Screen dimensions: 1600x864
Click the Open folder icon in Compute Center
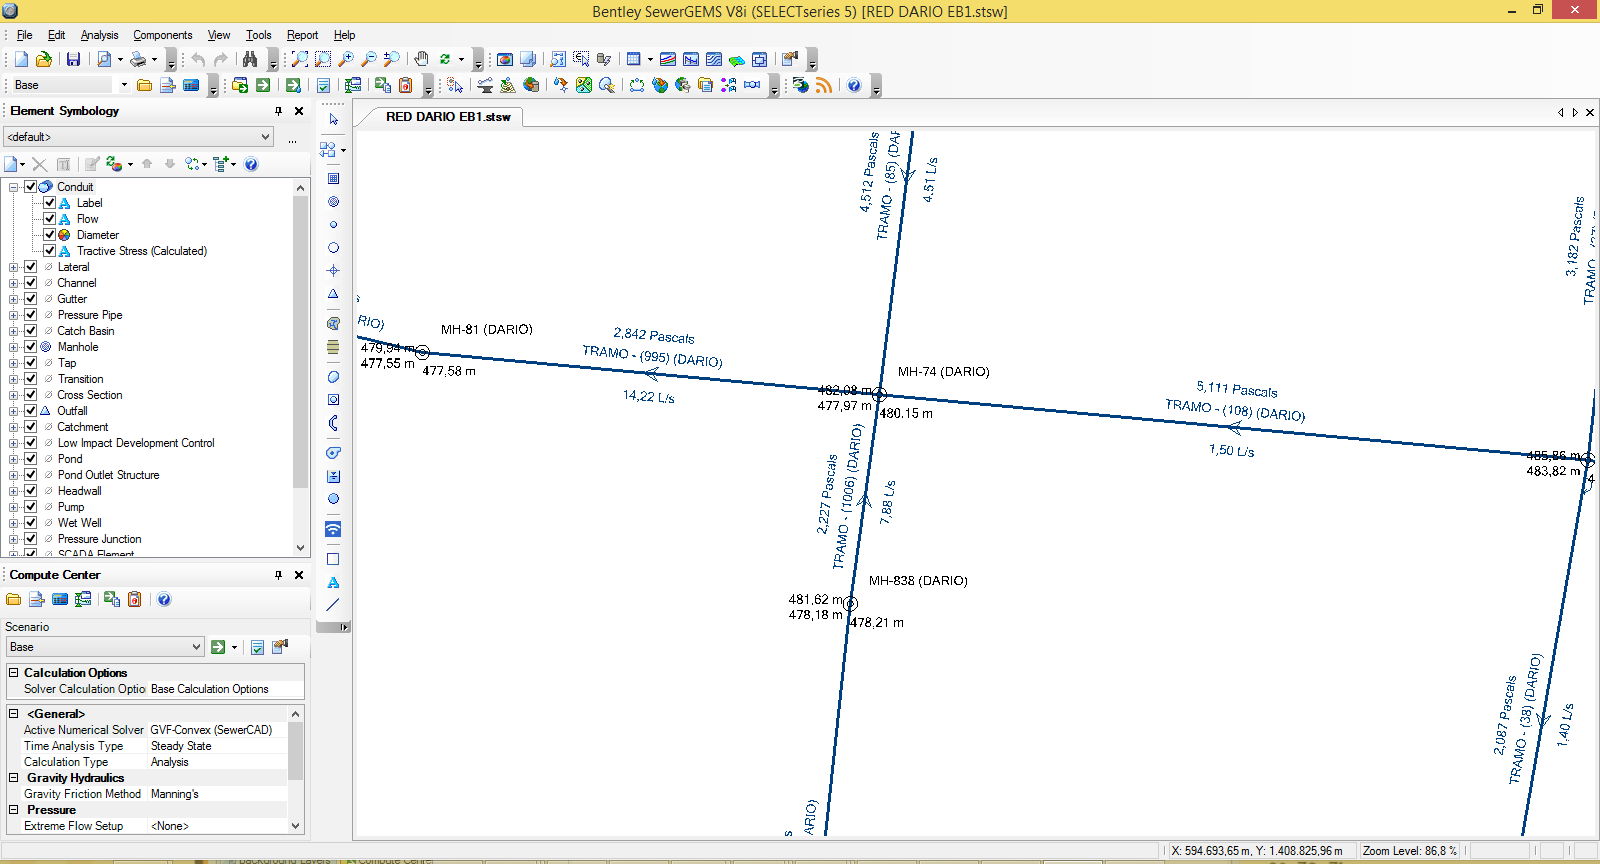[x=13, y=599]
